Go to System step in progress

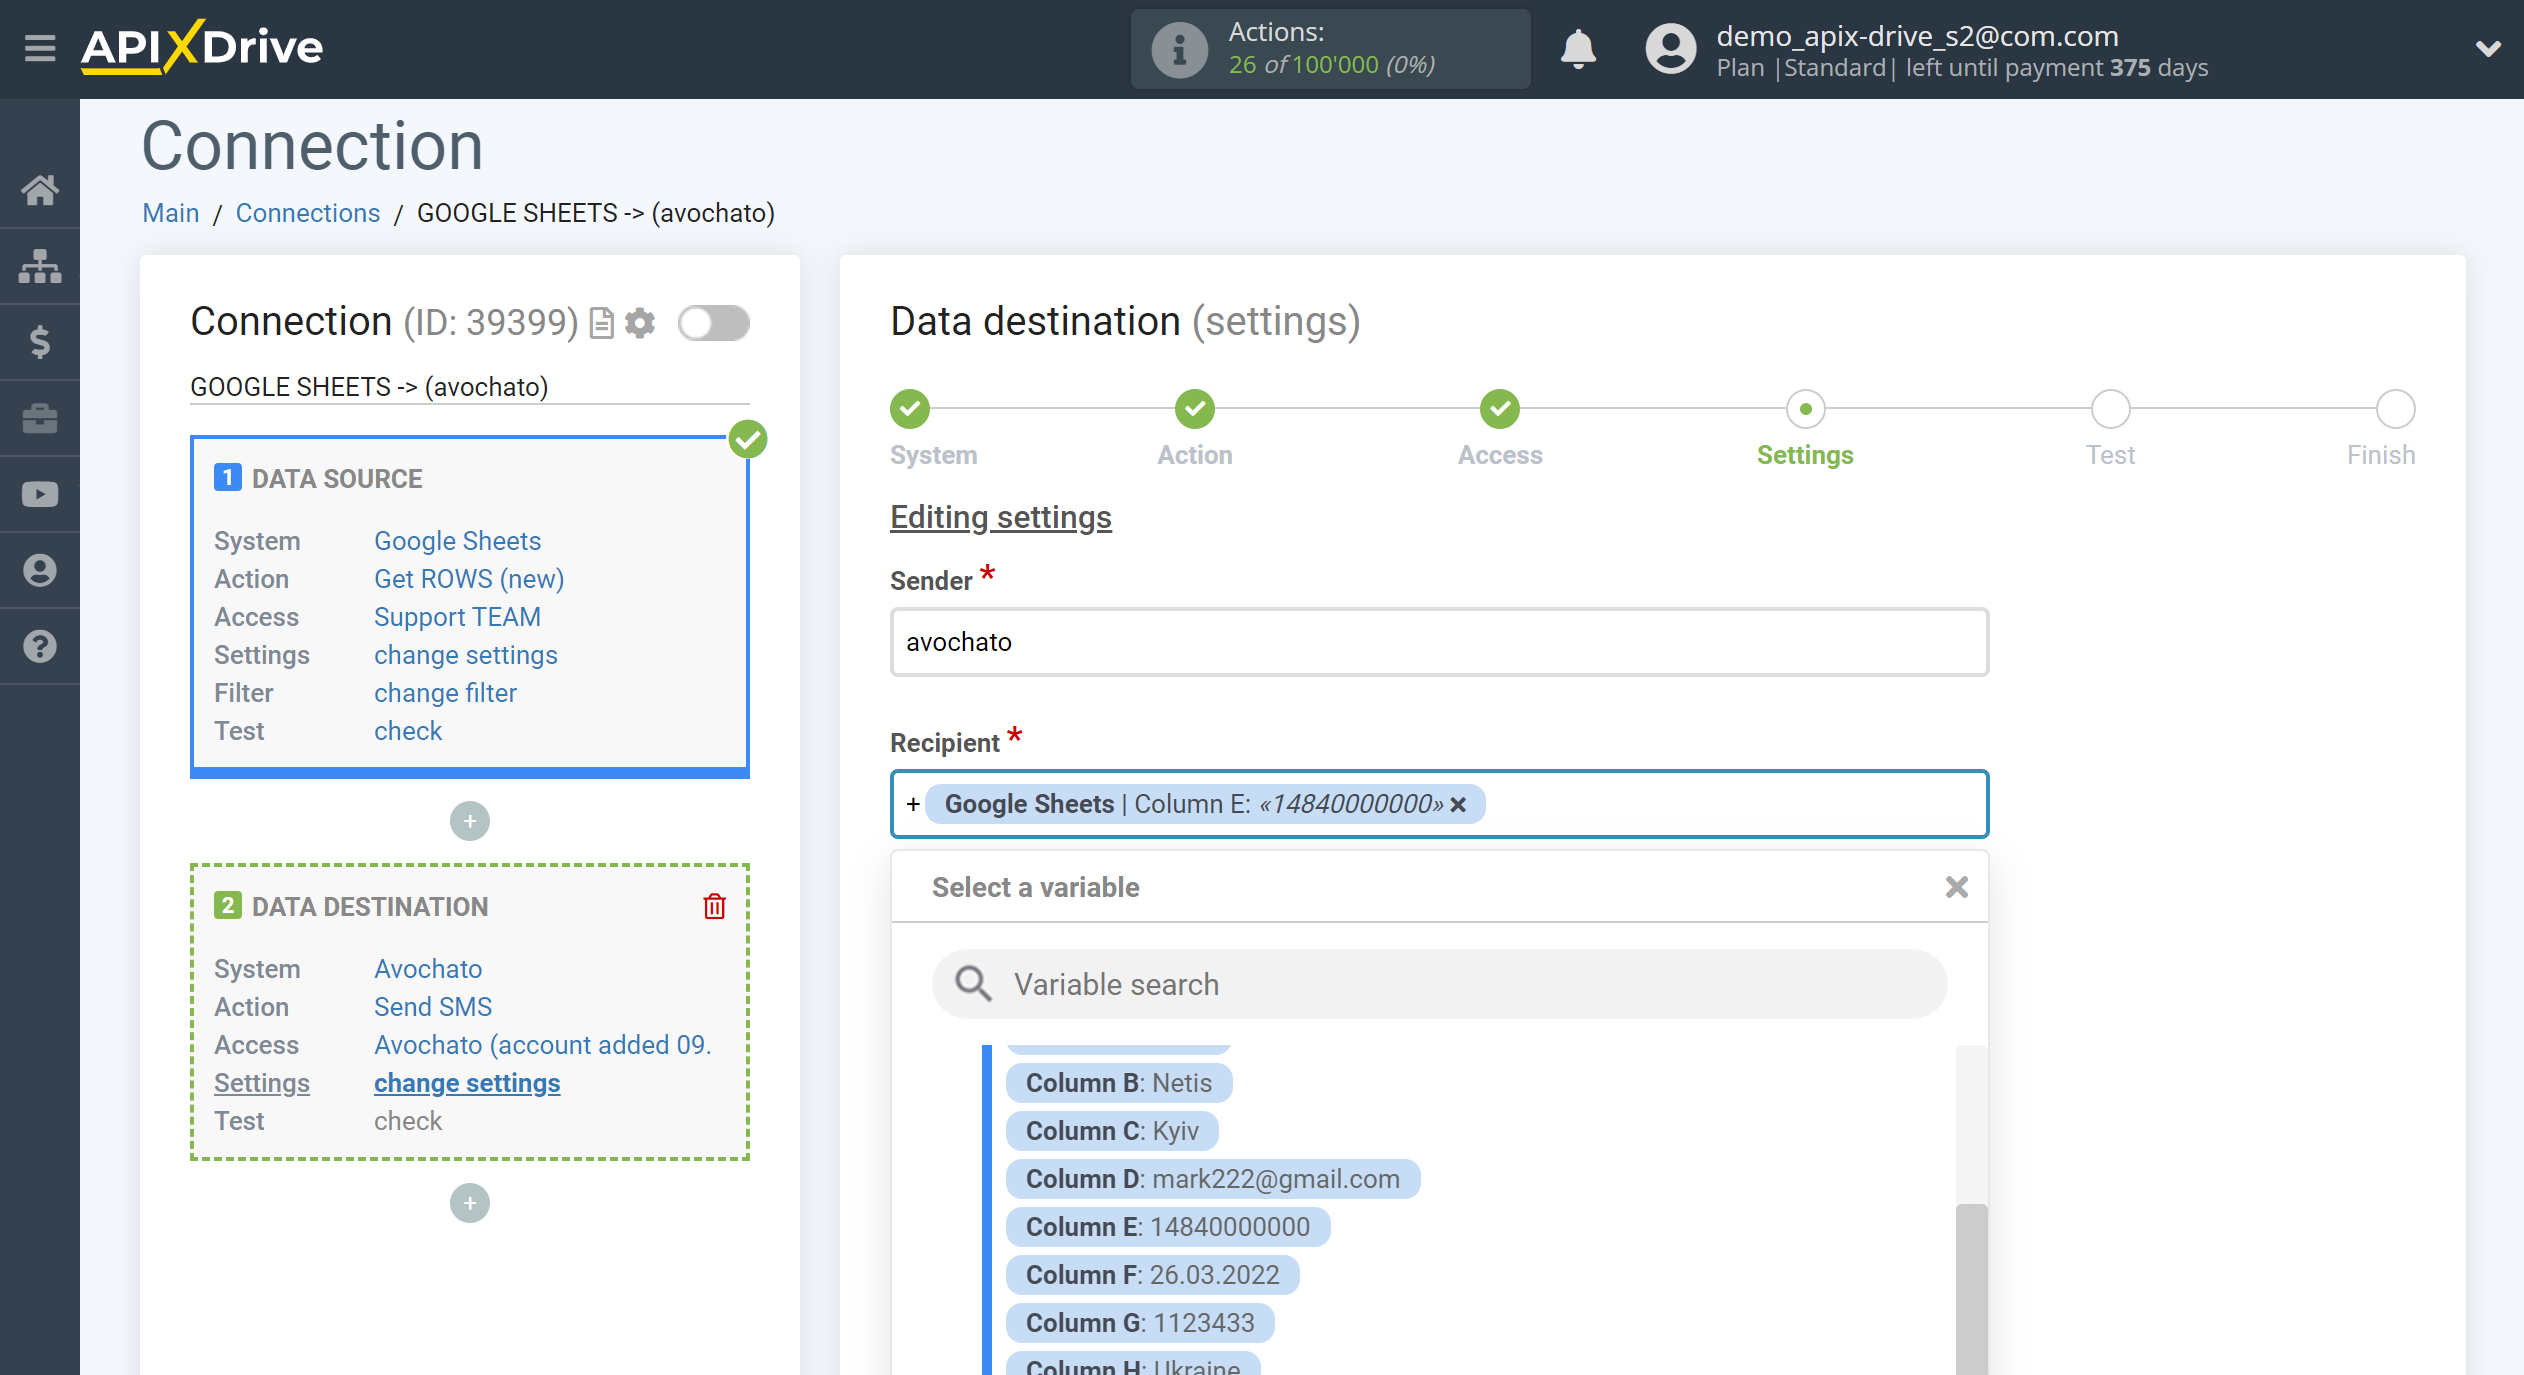coord(910,409)
